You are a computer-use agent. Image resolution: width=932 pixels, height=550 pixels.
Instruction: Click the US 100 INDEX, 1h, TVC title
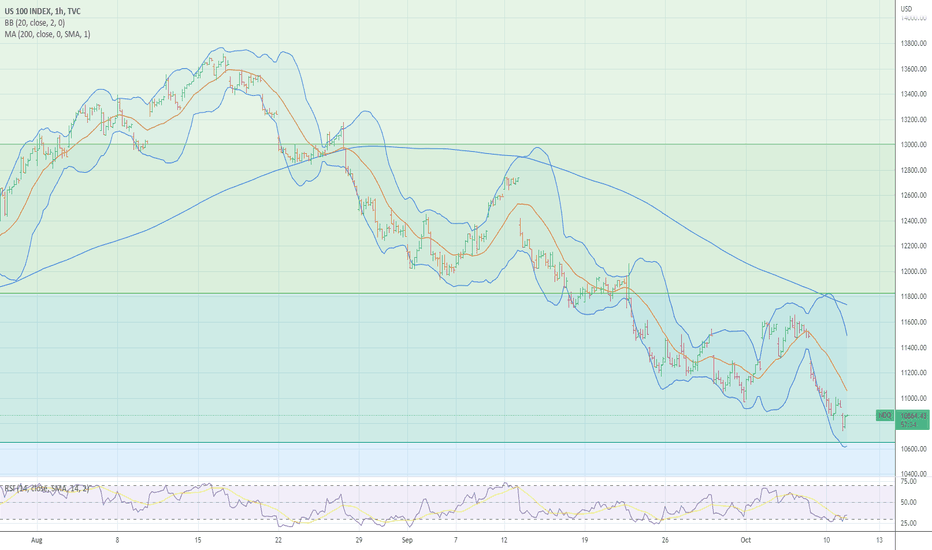coord(42,11)
